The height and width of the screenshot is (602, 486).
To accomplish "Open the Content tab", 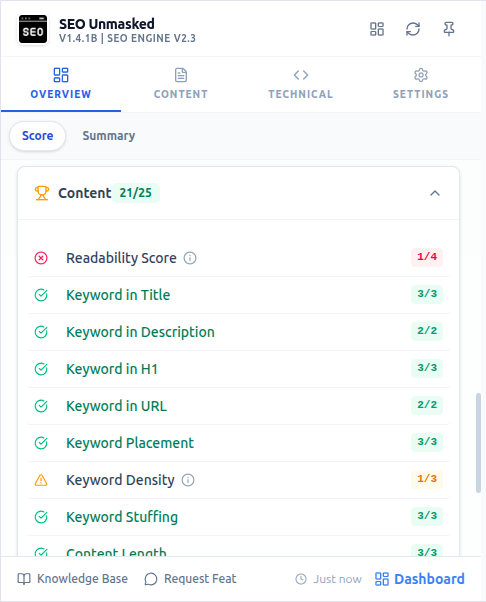I will click(181, 84).
